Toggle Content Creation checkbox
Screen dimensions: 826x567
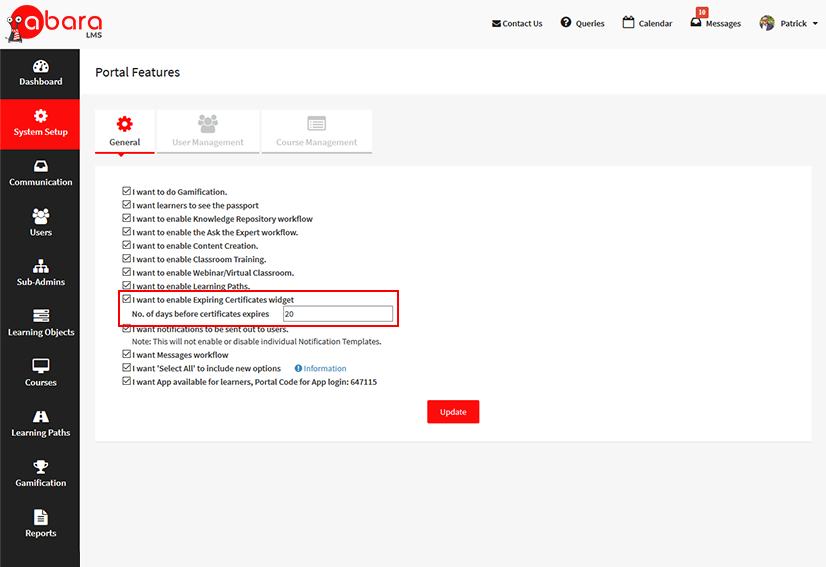tap(126, 245)
